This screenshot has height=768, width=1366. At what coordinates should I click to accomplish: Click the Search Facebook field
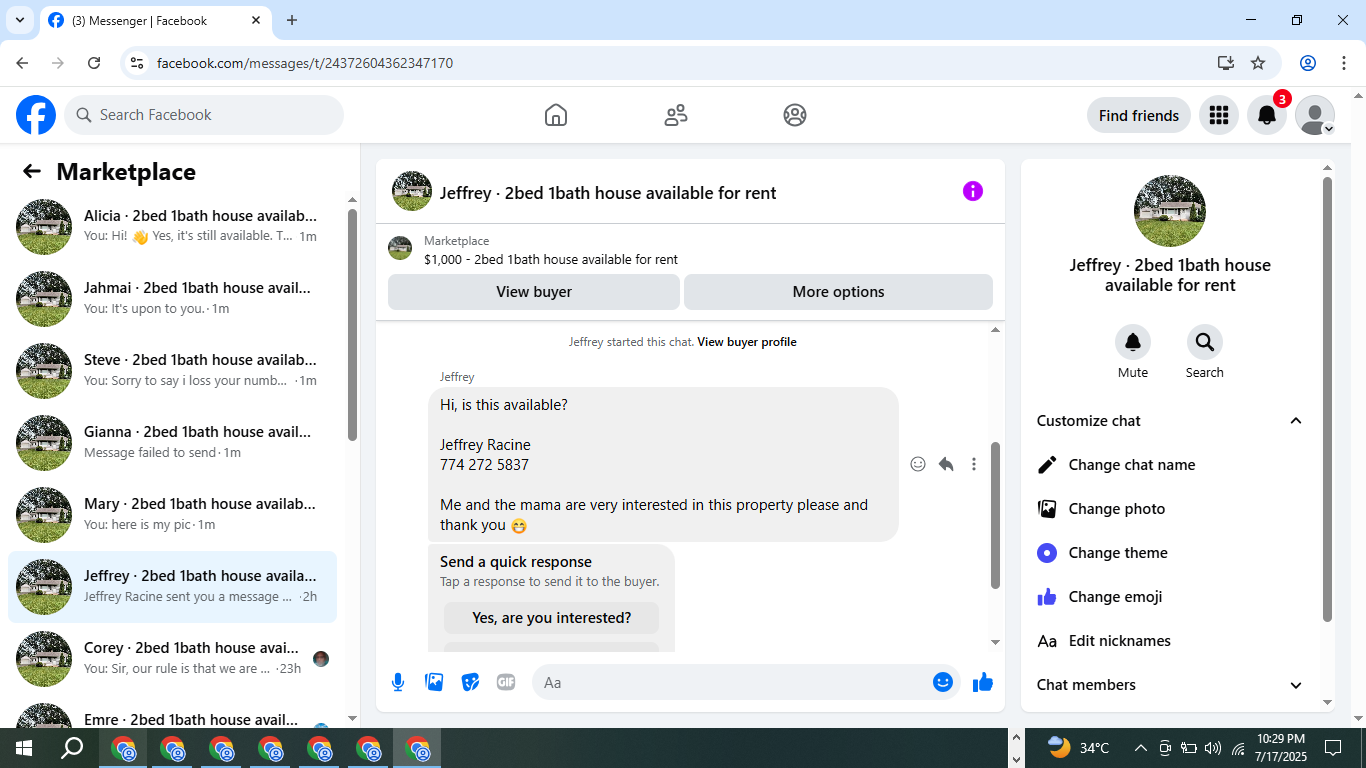pos(204,115)
